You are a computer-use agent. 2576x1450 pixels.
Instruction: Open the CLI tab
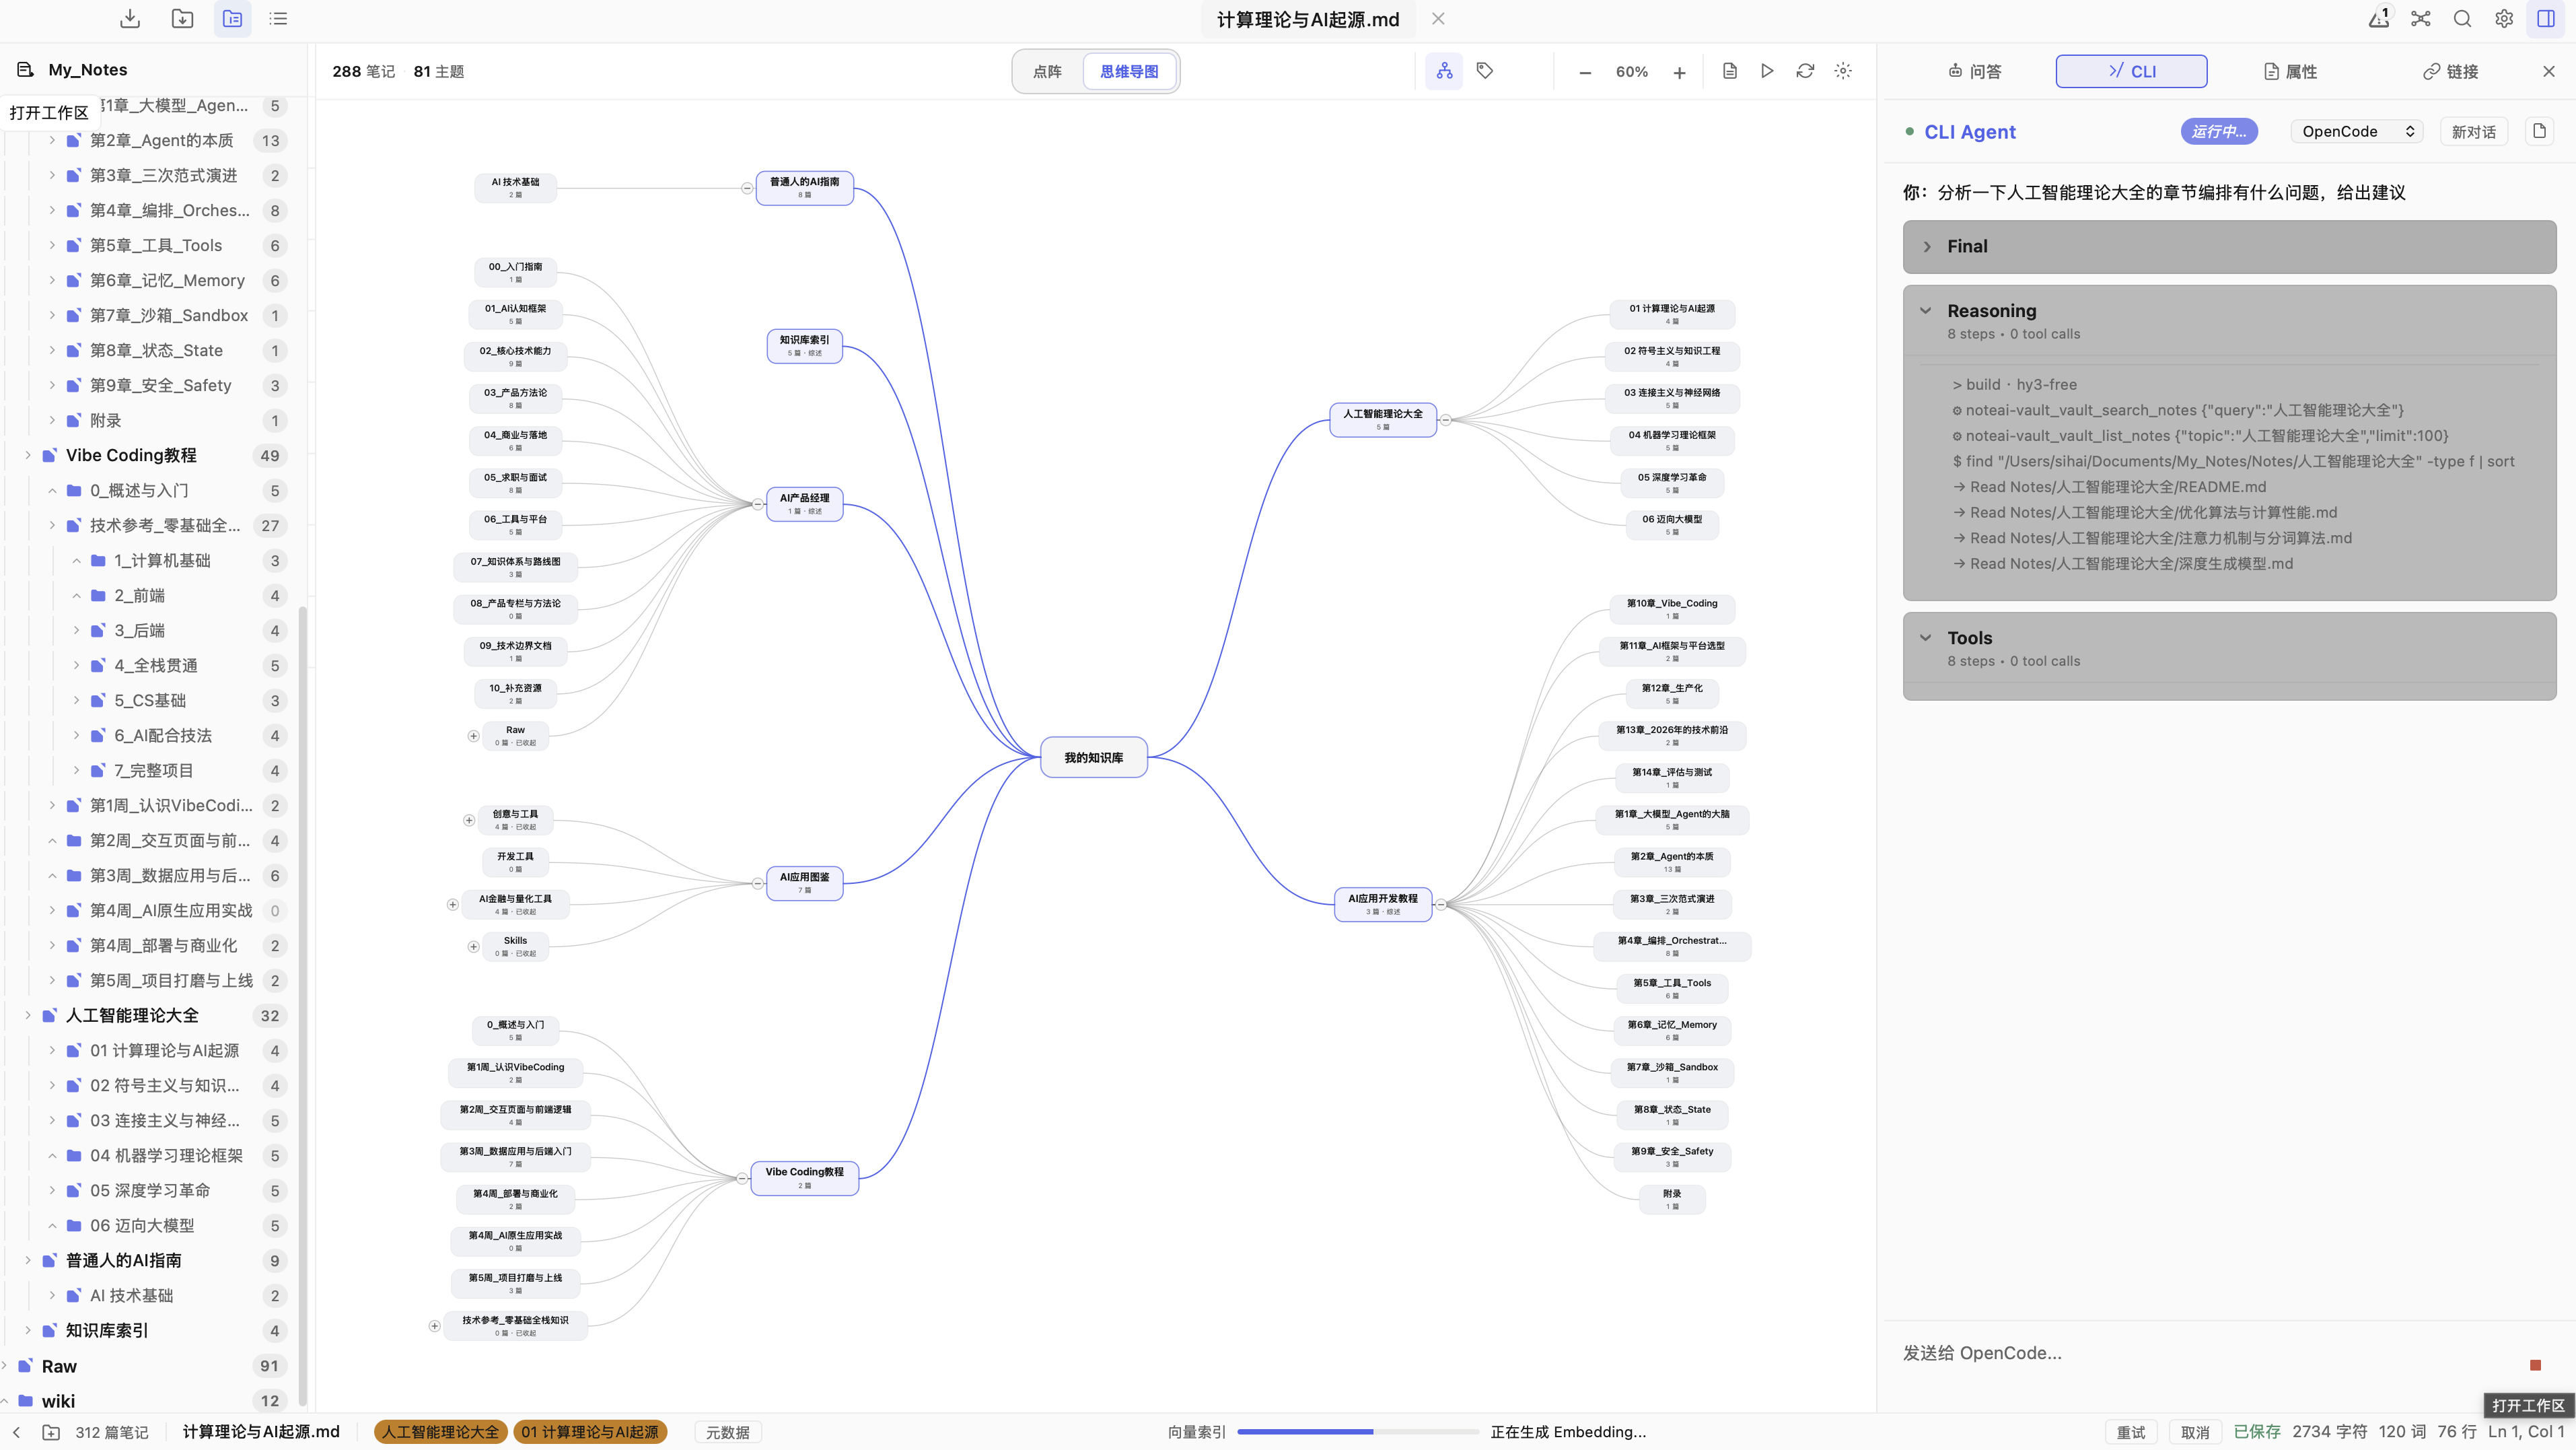click(x=2132, y=71)
